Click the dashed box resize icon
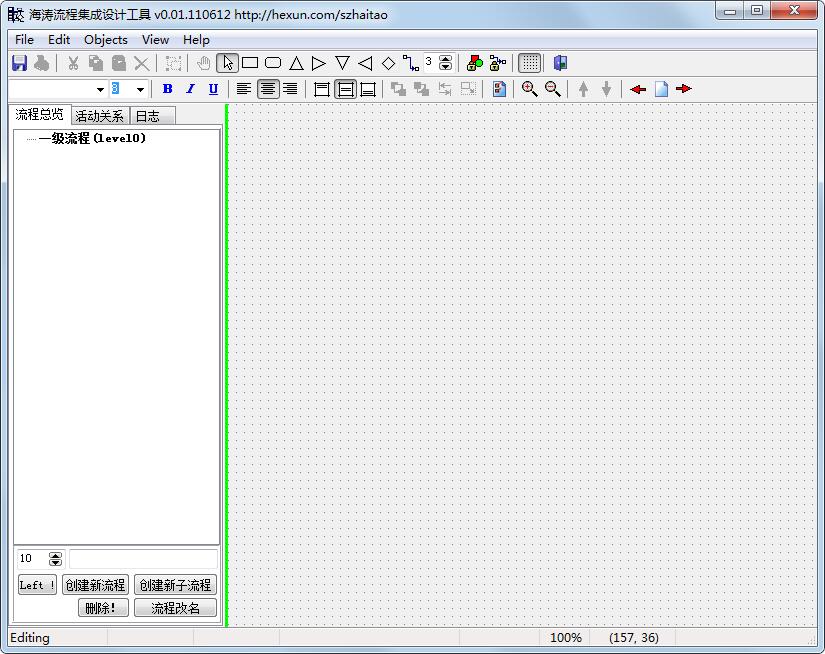 pyautogui.click(x=468, y=89)
